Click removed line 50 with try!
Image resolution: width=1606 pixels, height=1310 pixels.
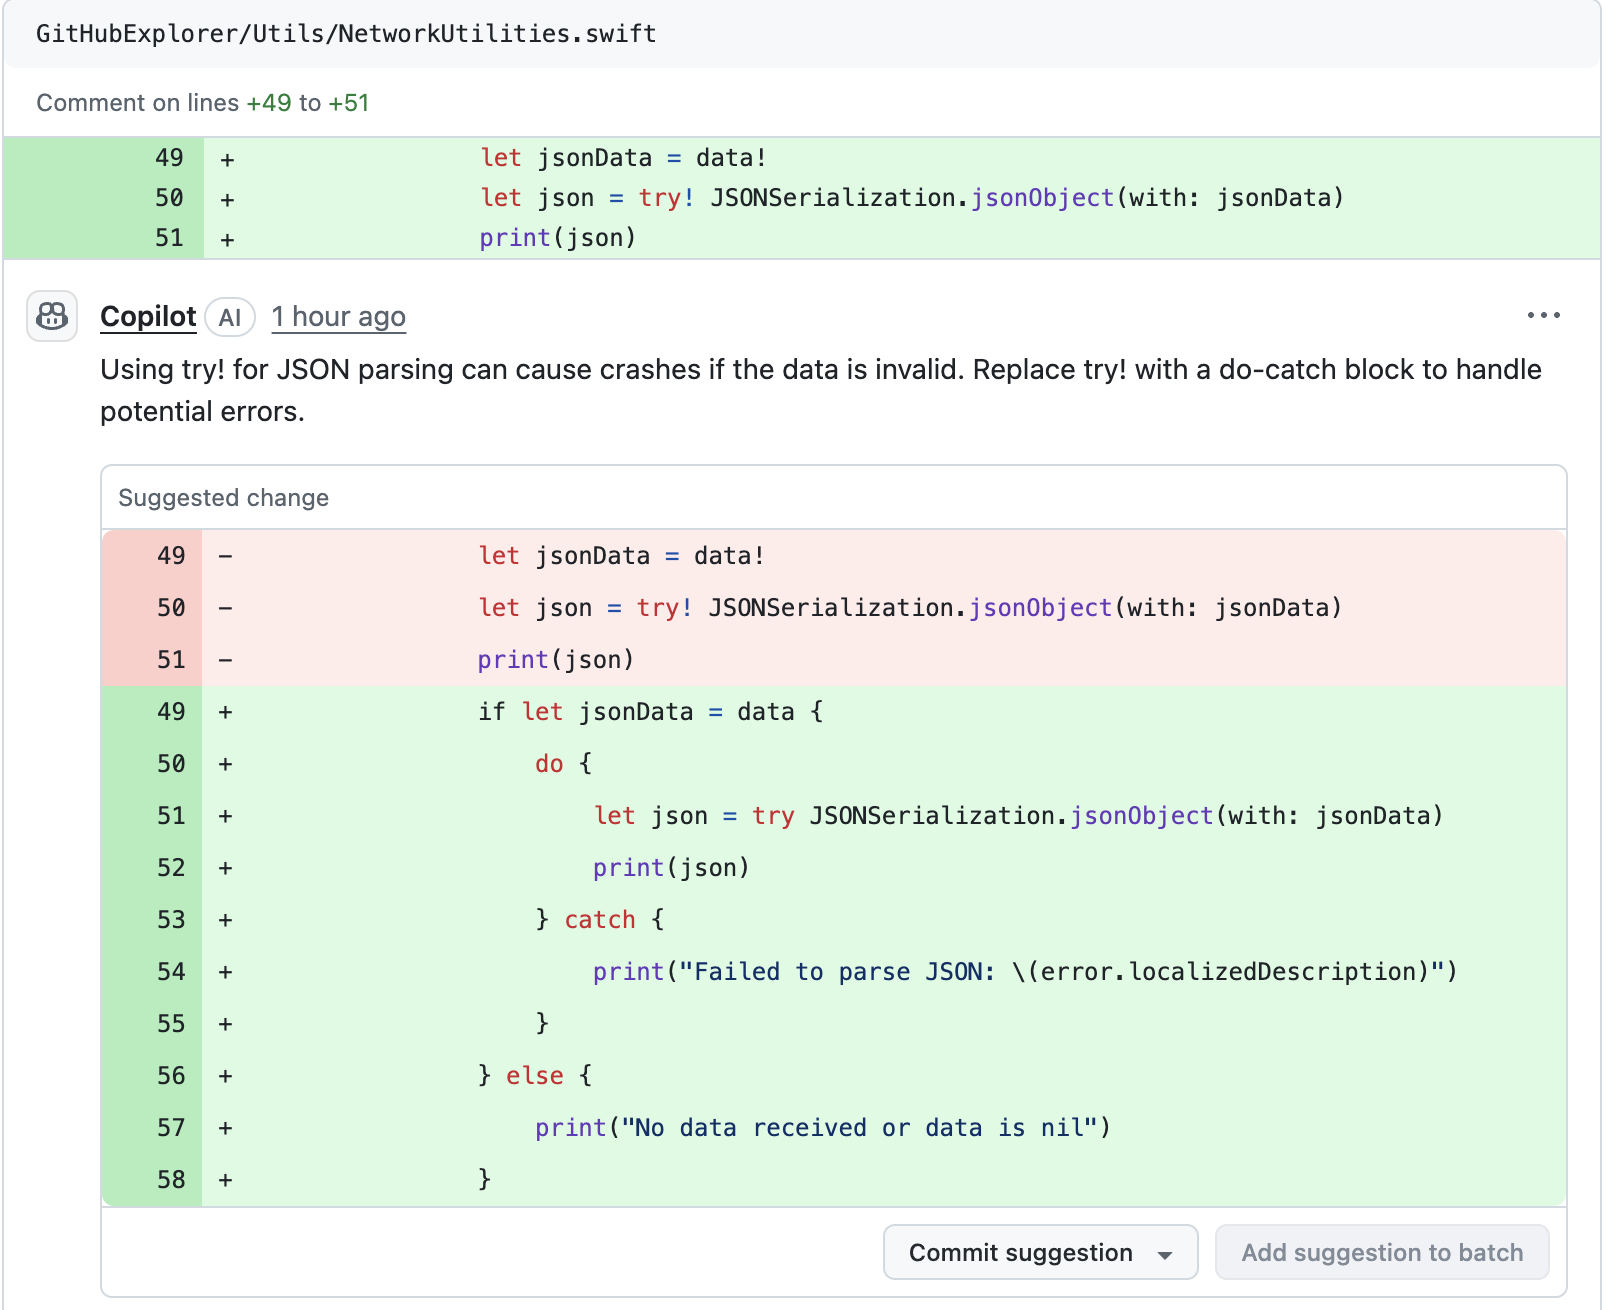tap(834, 608)
